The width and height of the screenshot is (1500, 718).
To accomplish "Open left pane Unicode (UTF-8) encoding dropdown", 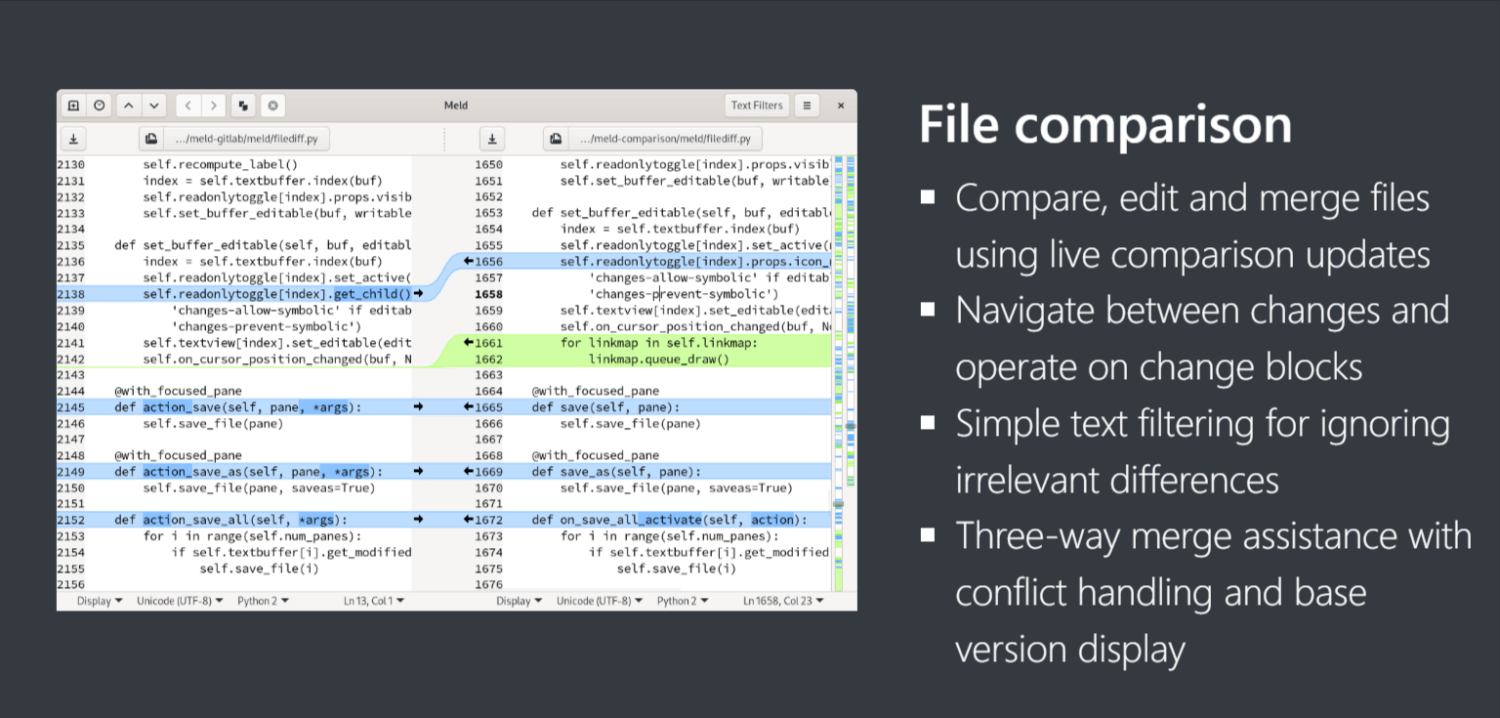I will (180, 601).
